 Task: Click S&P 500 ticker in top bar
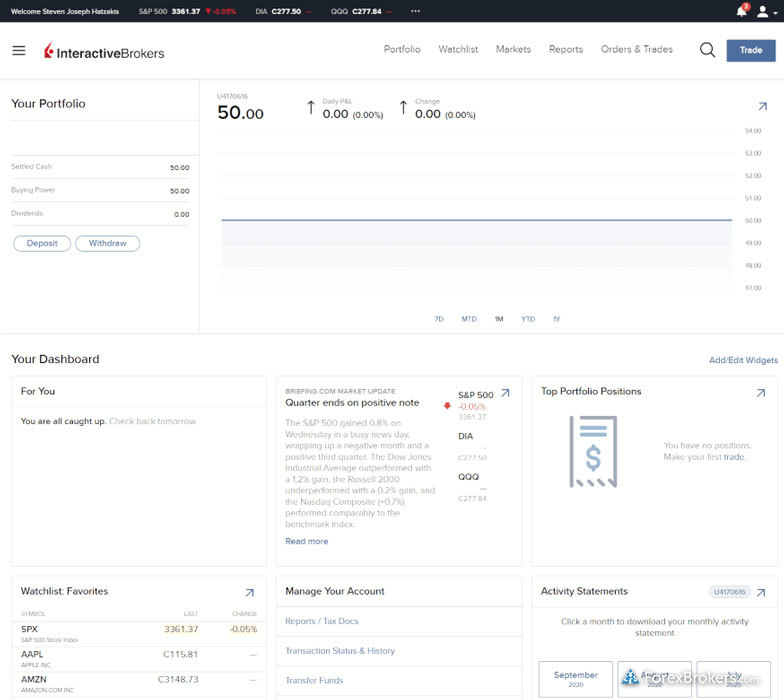[x=187, y=11]
